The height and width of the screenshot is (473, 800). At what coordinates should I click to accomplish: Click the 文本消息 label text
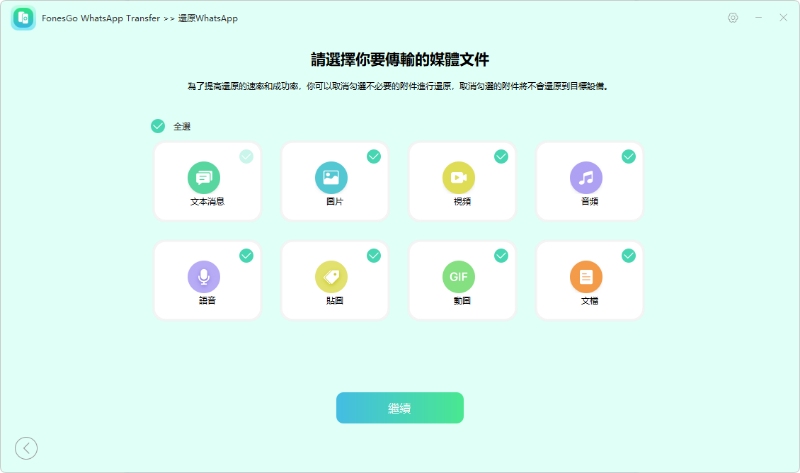(x=207, y=202)
